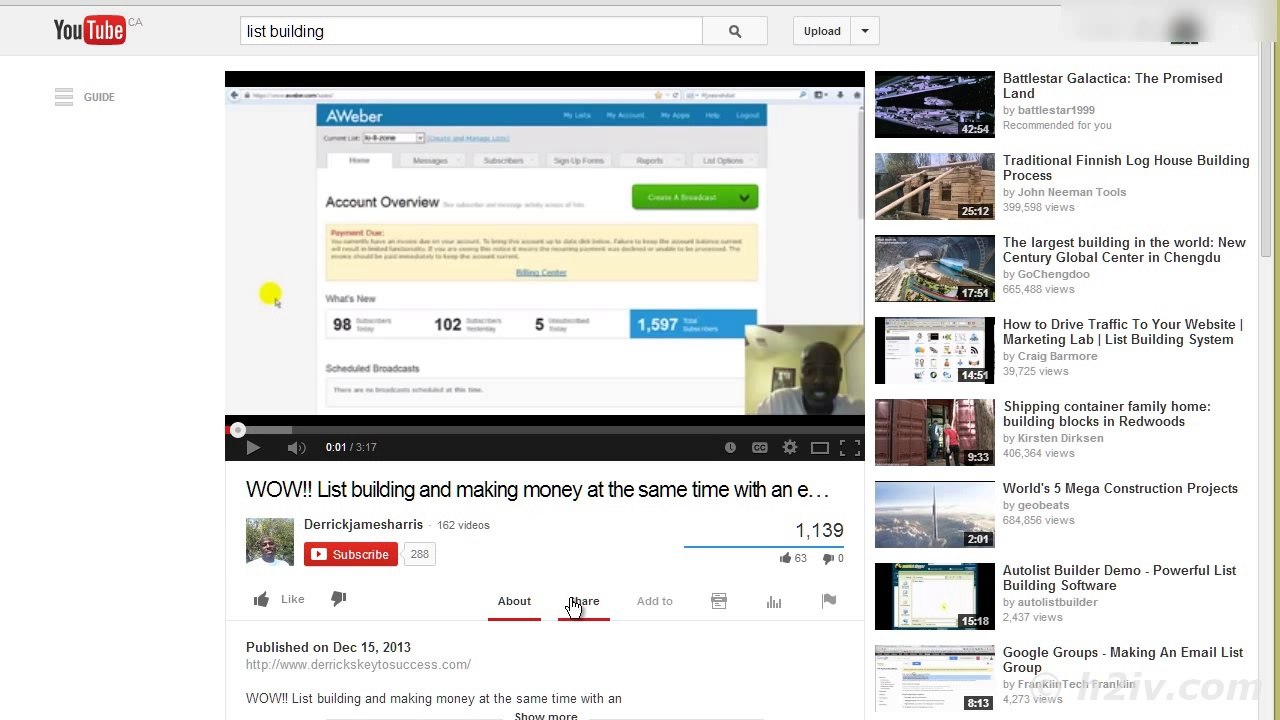Click the search magnifier button
This screenshot has width=1280, height=720.
735,31
